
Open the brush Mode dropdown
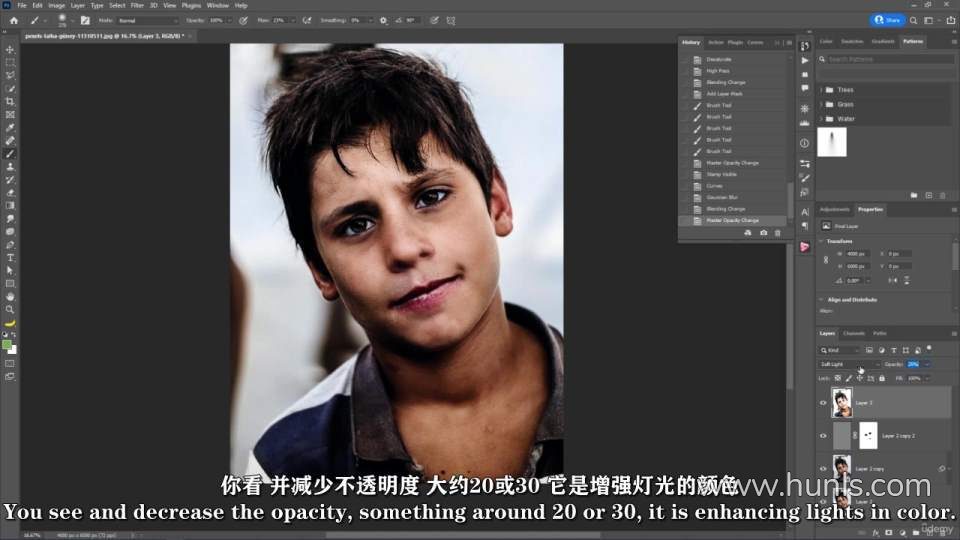[x=147, y=20]
